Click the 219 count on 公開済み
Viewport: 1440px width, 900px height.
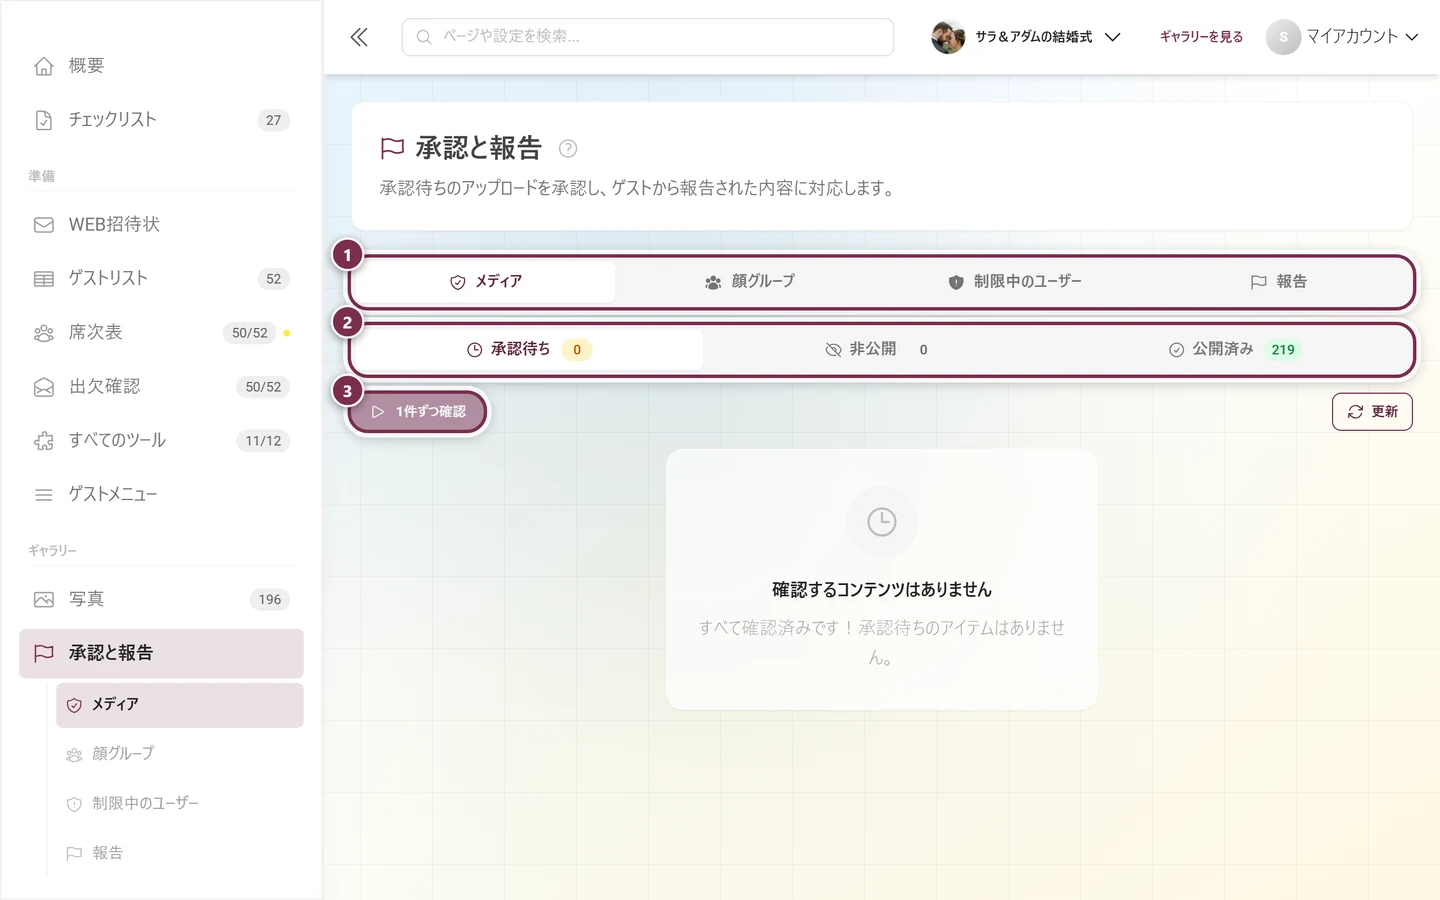1283,350
